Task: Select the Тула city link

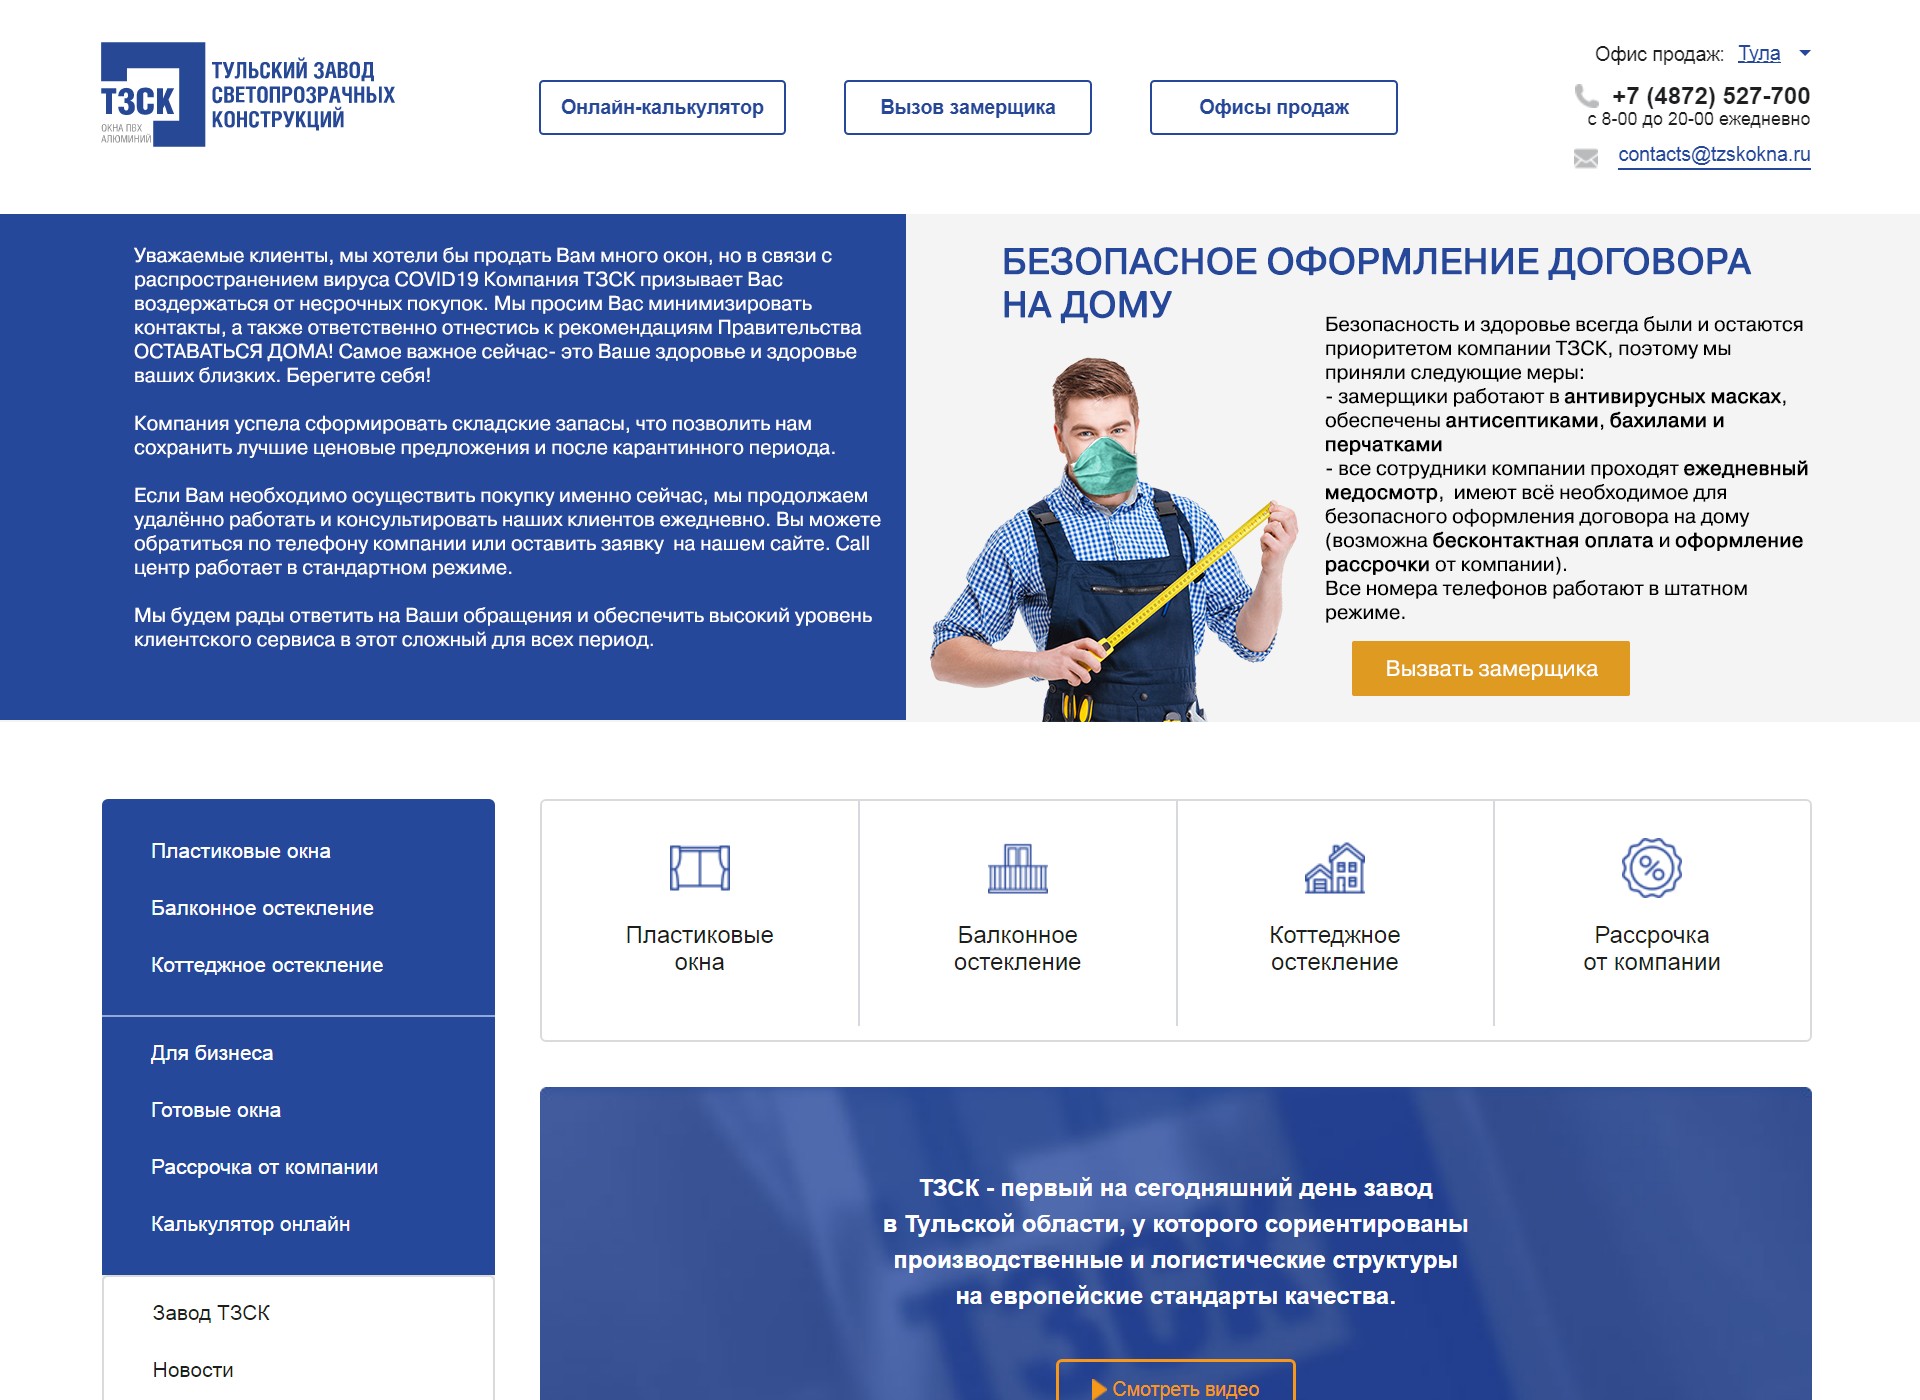Action: (1759, 53)
